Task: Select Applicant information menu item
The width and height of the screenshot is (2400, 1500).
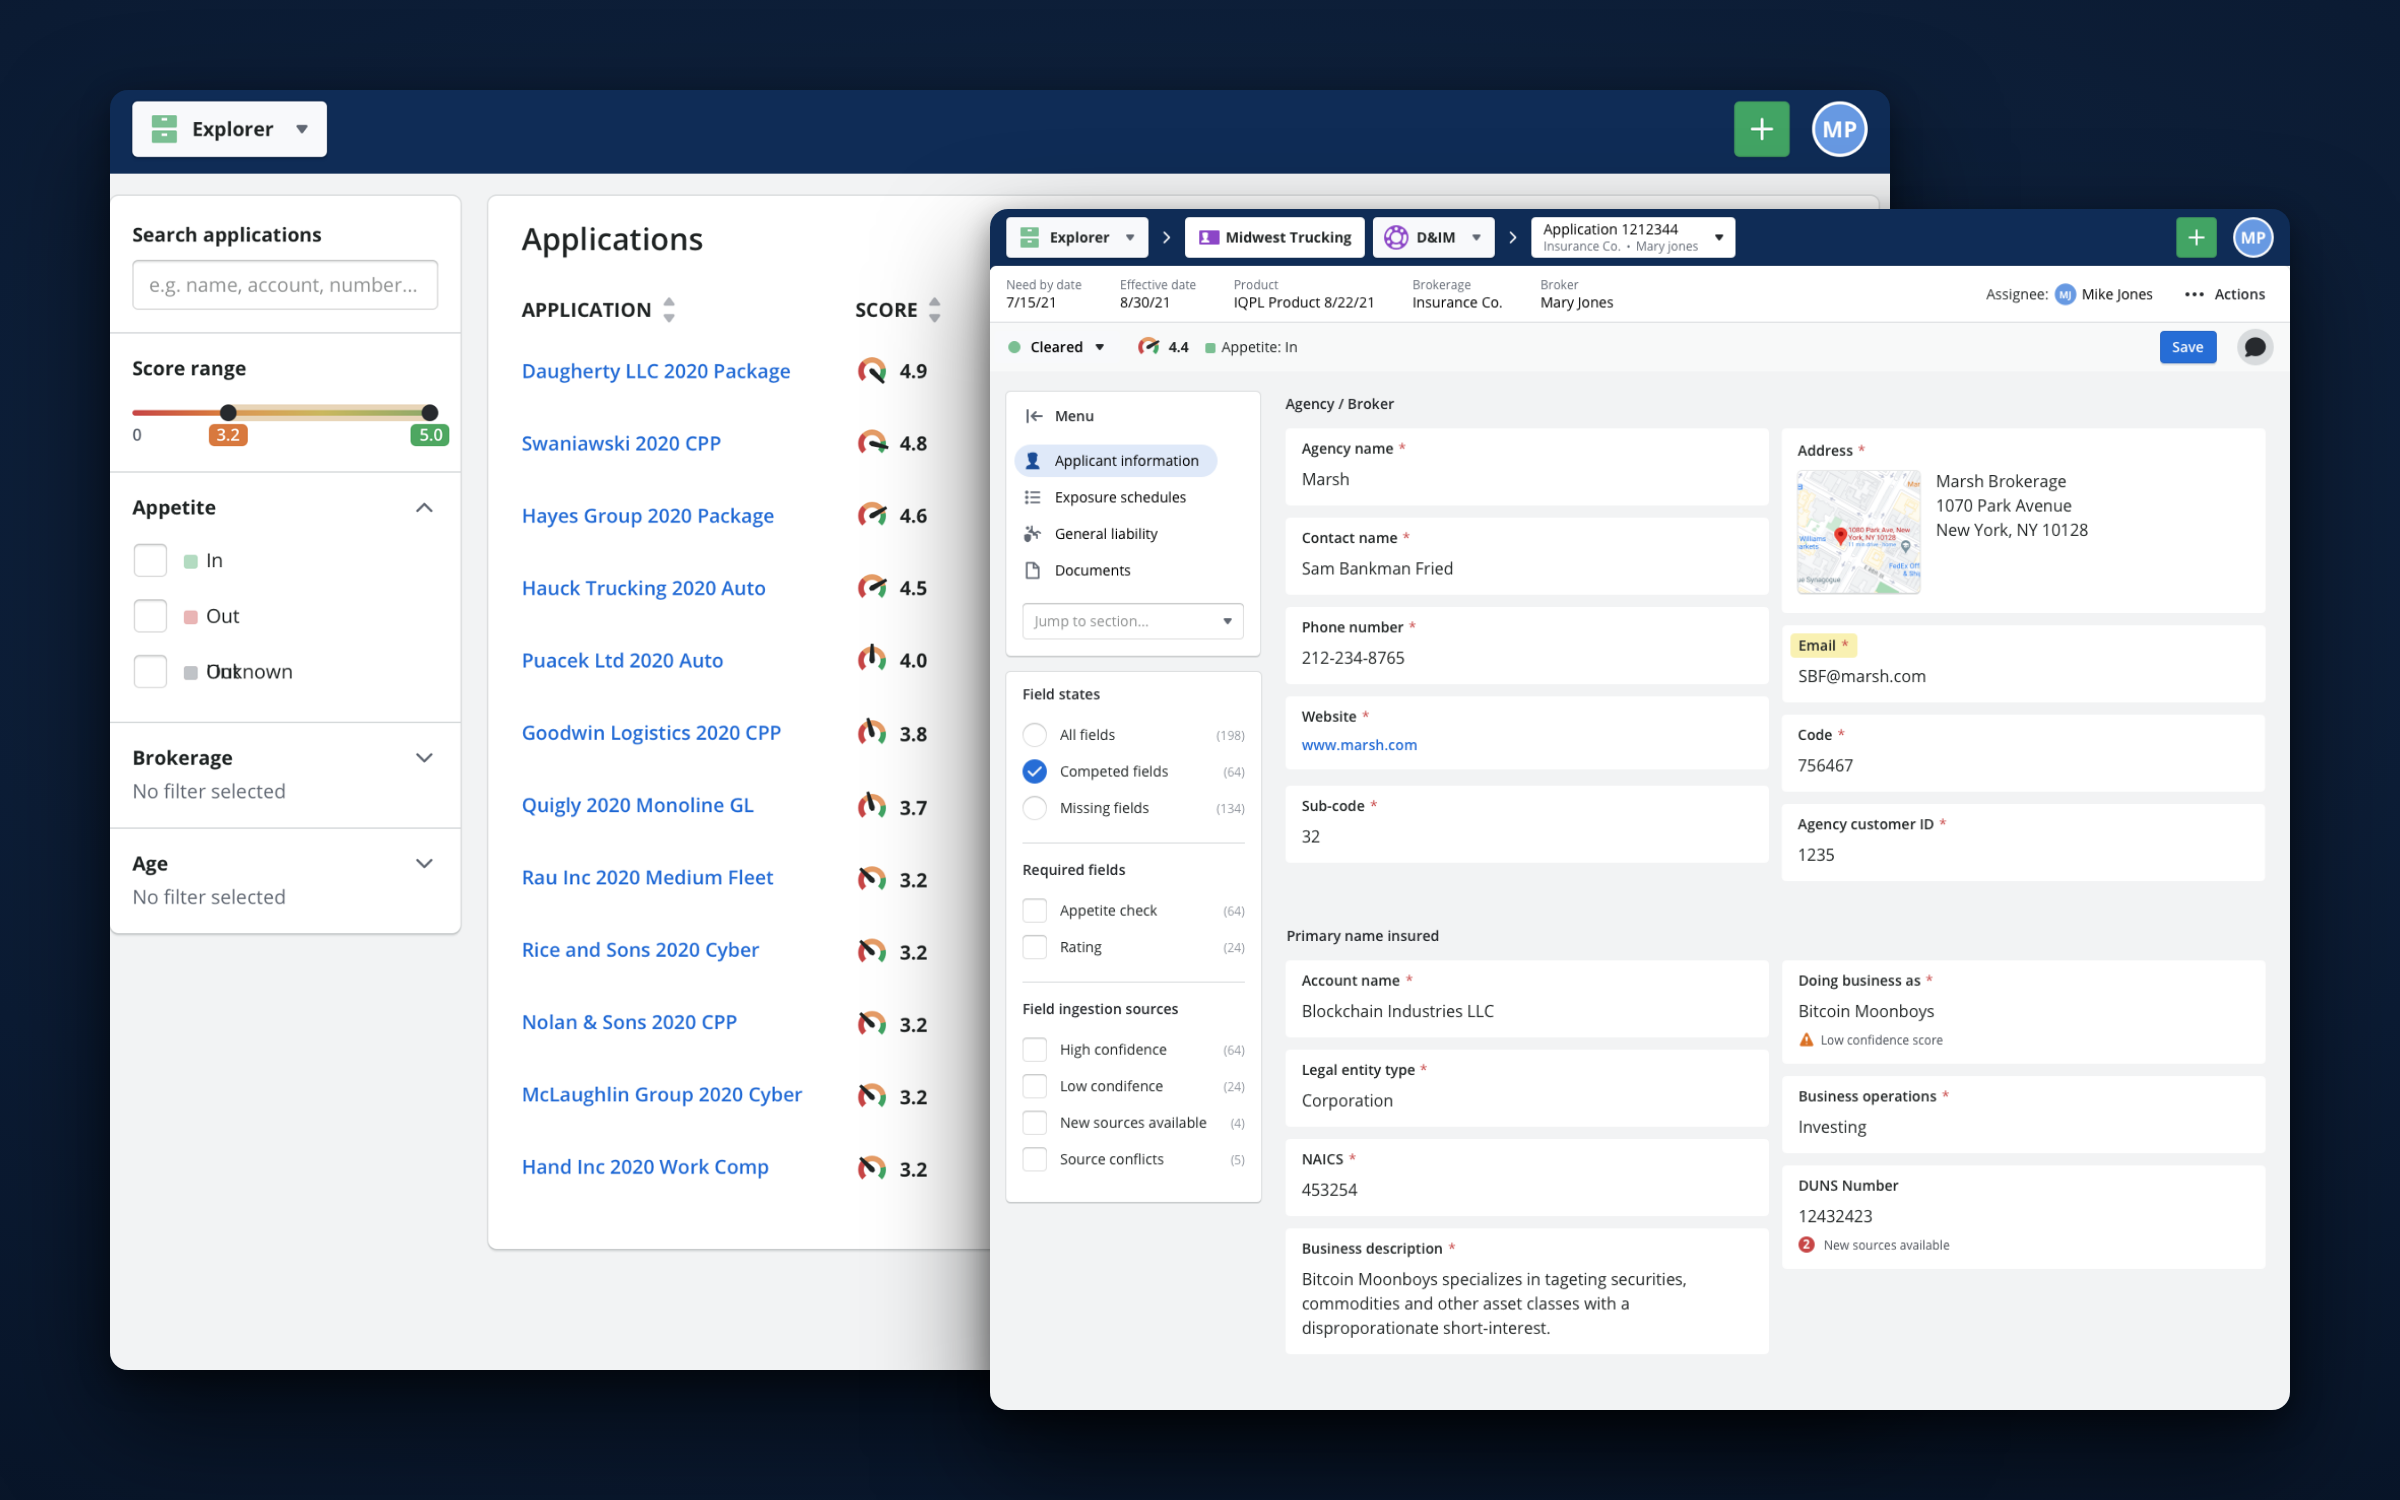Action: pos(1115,460)
